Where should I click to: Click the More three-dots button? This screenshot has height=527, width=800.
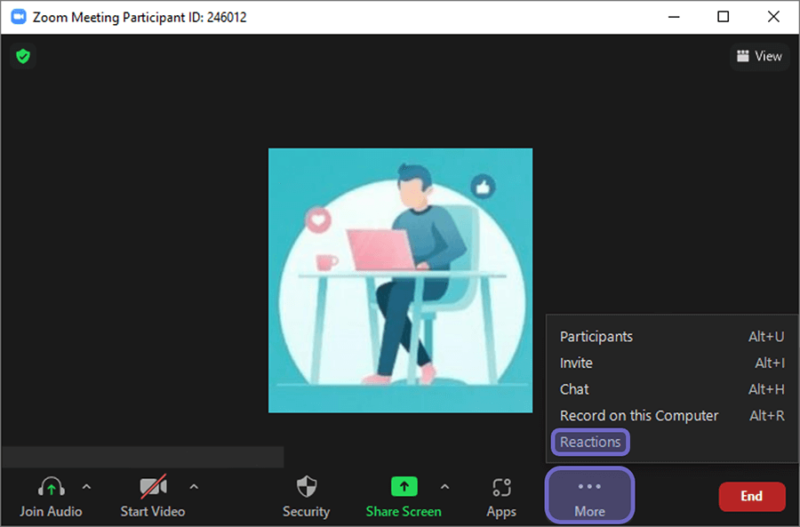tap(590, 495)
